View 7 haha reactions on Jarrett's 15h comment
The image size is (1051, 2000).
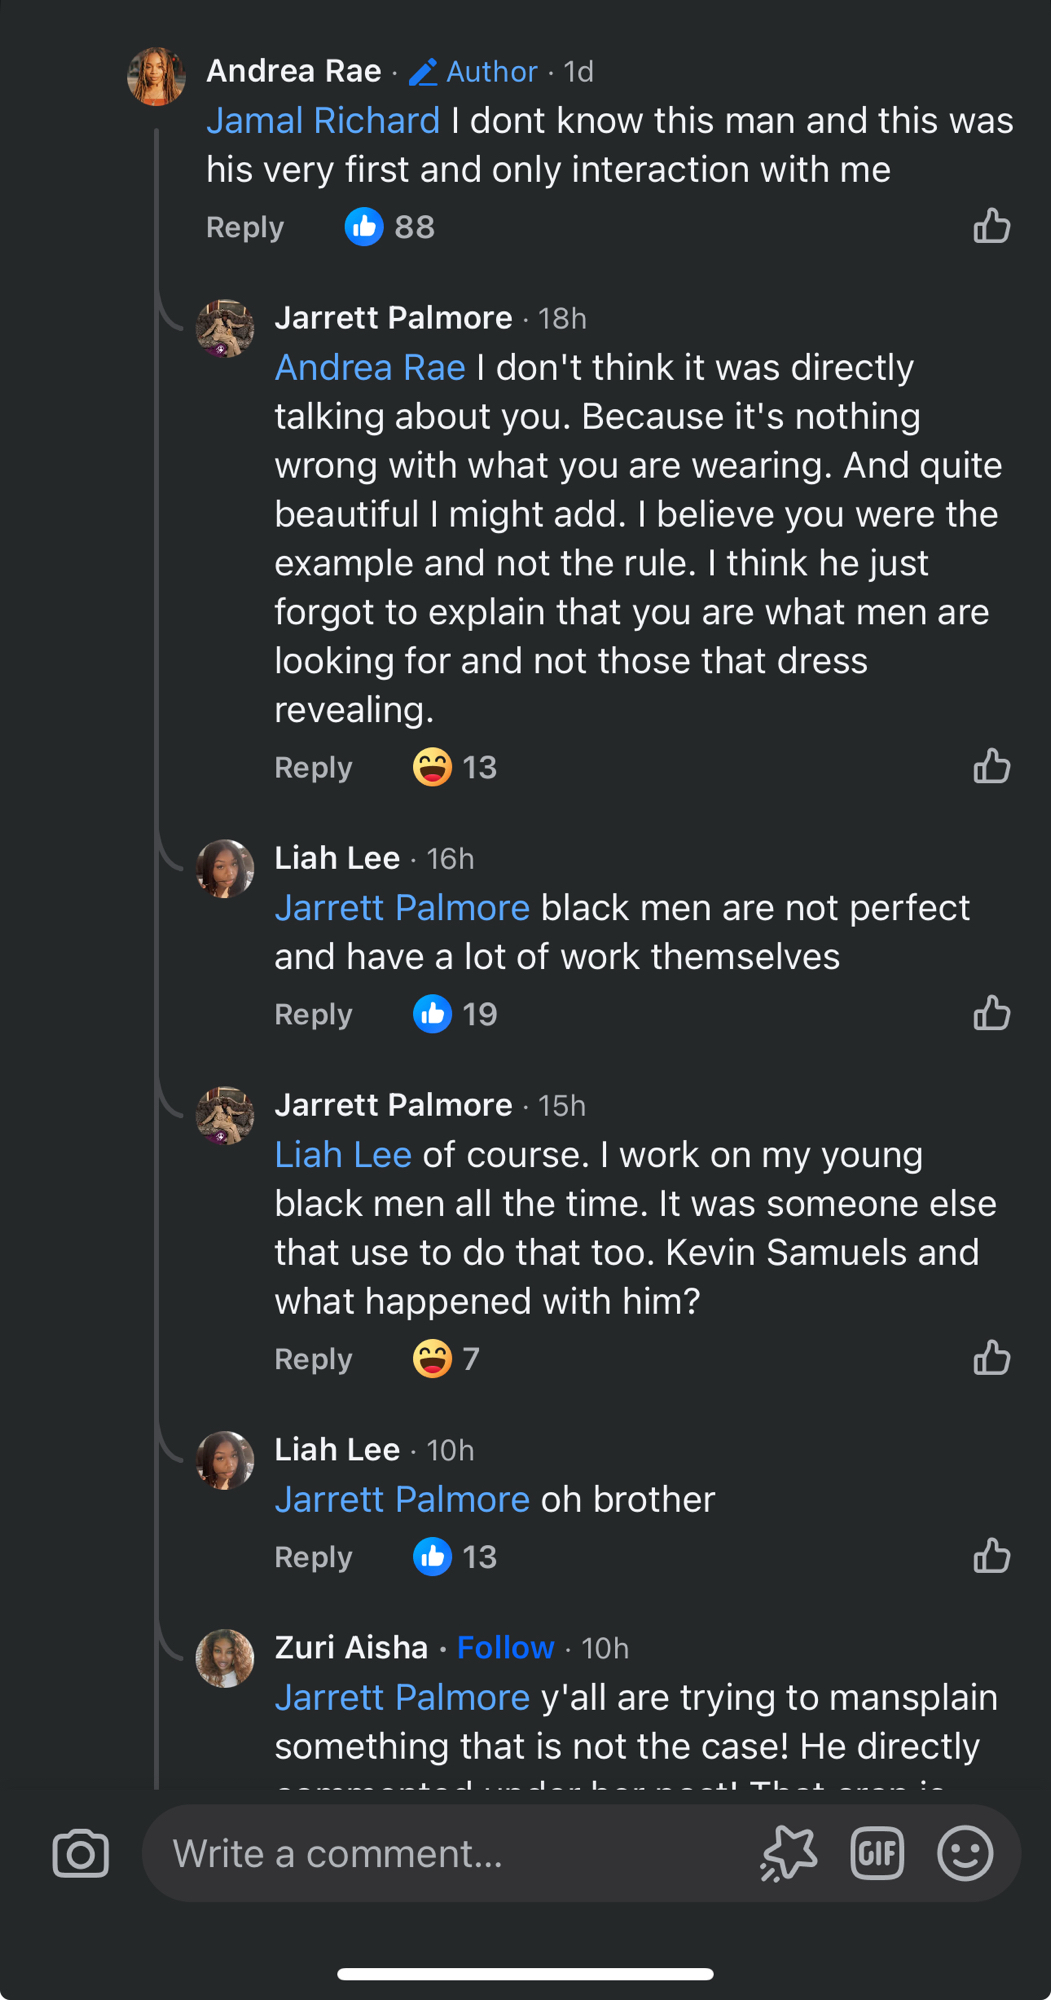[x=447, y=1359]
